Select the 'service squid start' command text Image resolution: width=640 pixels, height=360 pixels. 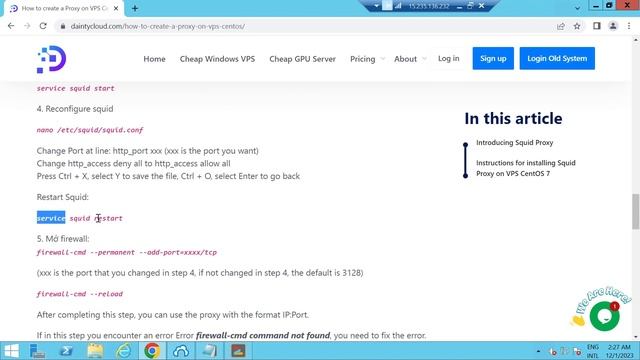click(x=76, y=88)
